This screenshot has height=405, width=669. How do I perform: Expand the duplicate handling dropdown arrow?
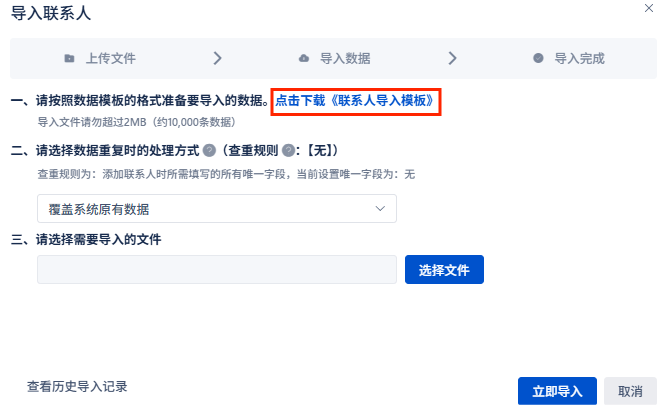(x=380, y=209)
